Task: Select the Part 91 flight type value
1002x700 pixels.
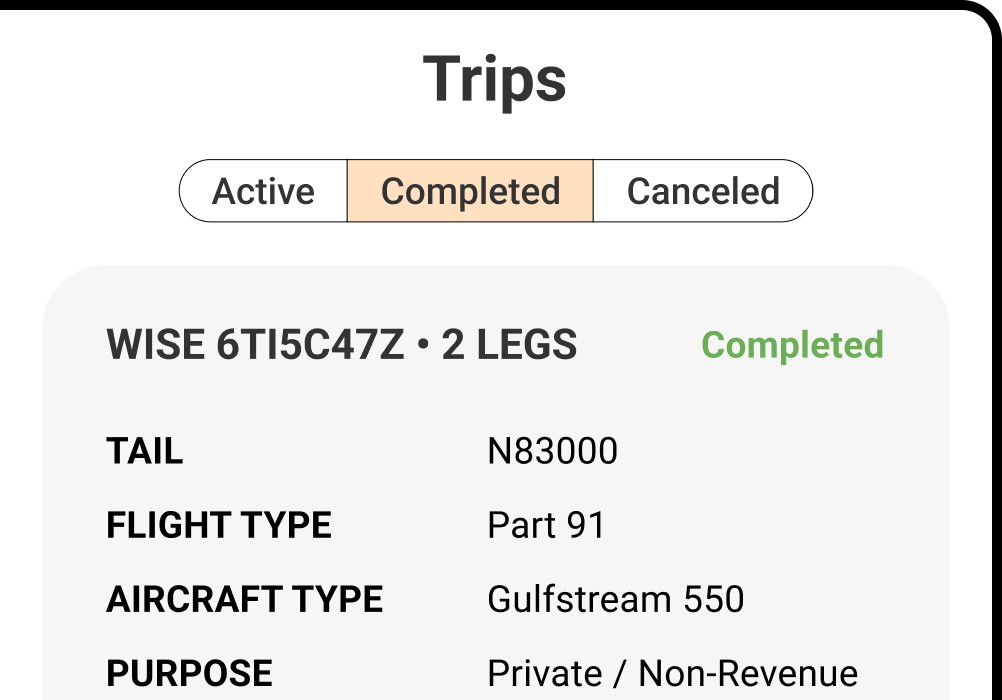Action: pos(546,526)
